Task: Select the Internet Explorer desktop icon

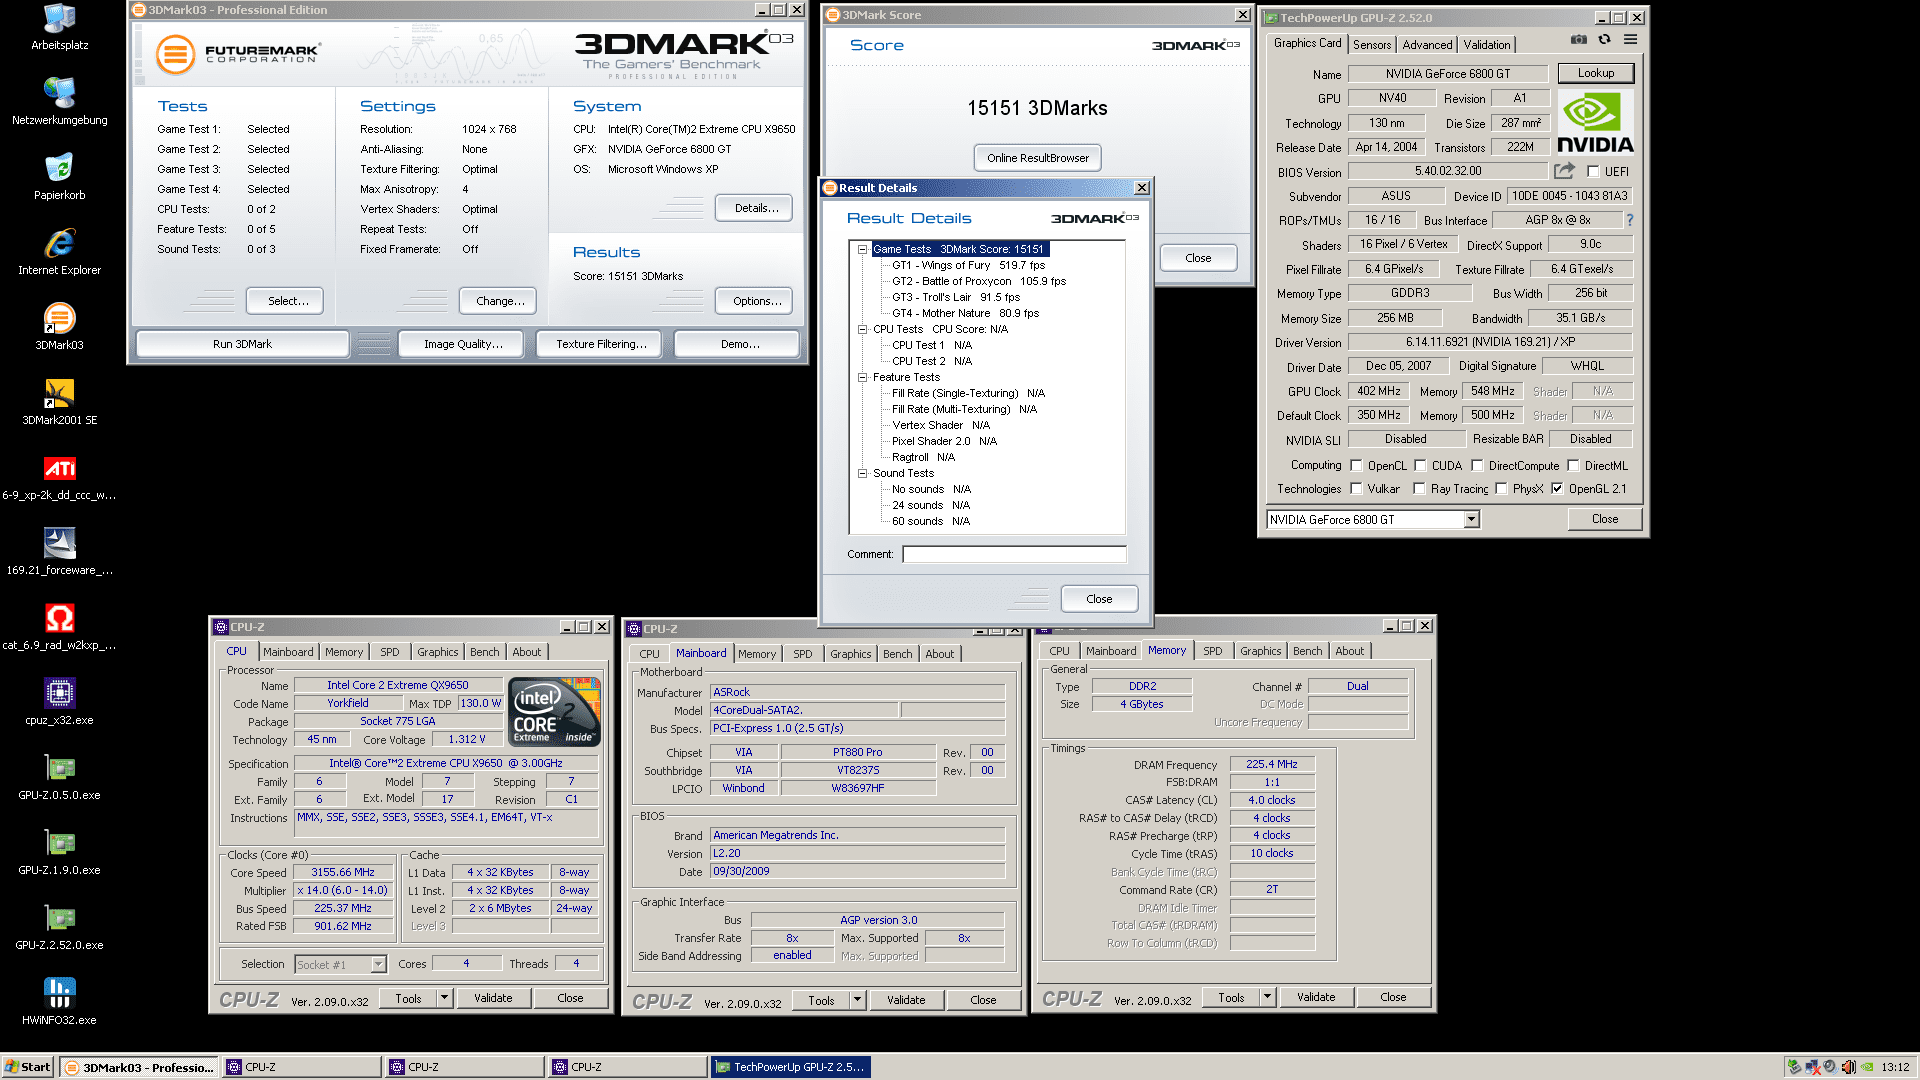Action: click(x=60, y=252)
